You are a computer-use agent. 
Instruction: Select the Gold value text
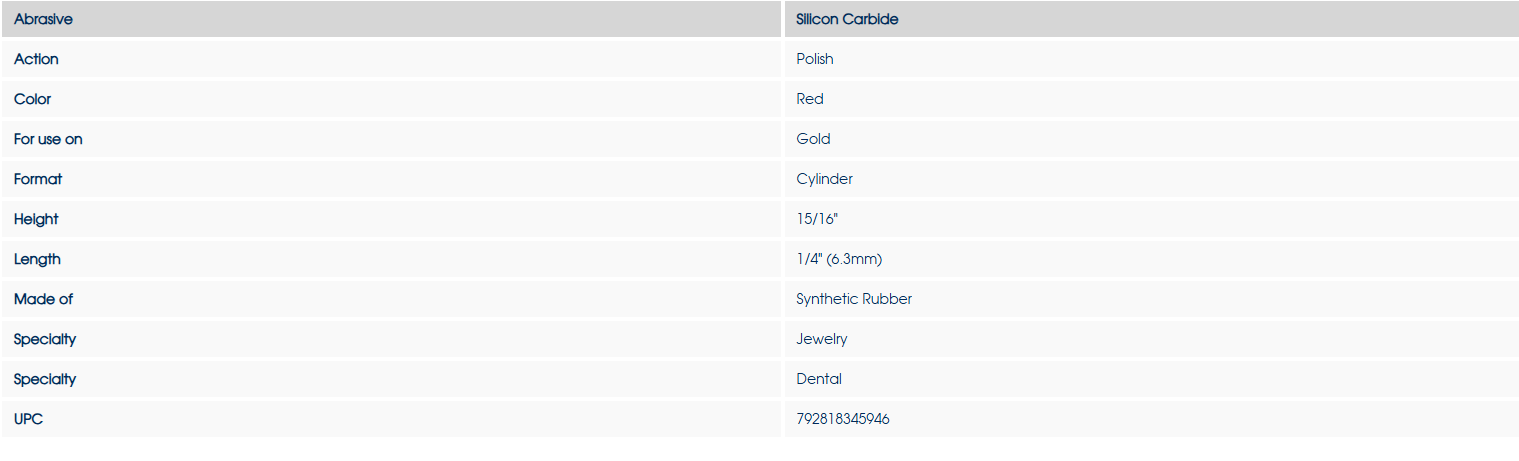coord(813,139)
